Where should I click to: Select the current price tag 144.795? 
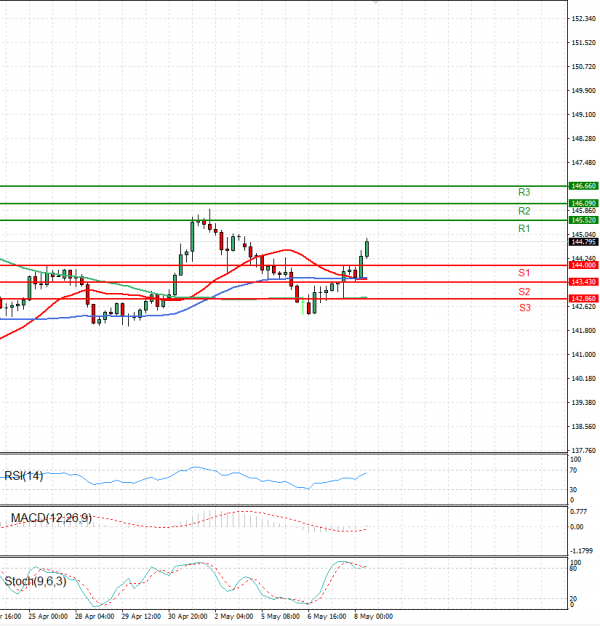coord(583,242)
